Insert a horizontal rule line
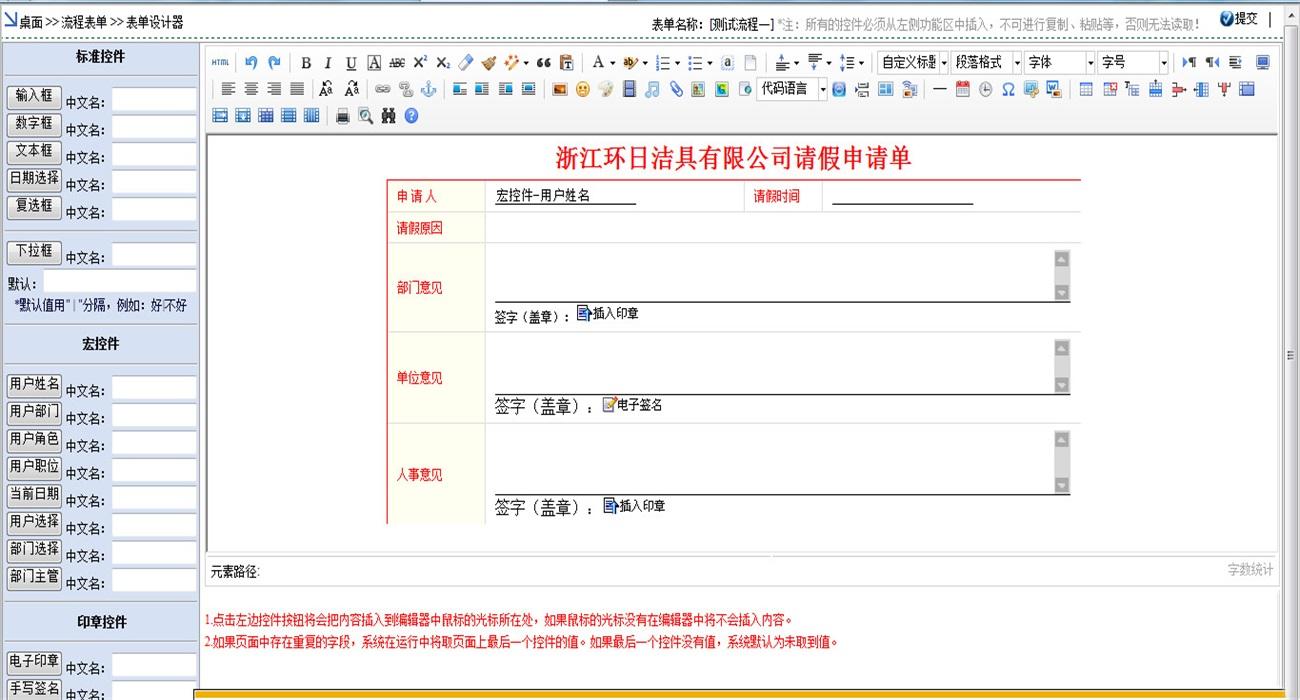Image resolution: width=1300 pixels, height=700 pixels. click(939, 89)
